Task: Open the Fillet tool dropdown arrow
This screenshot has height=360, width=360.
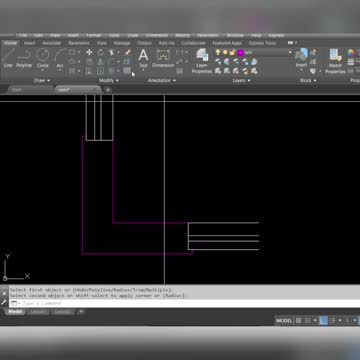Action: tap(118, 62)
